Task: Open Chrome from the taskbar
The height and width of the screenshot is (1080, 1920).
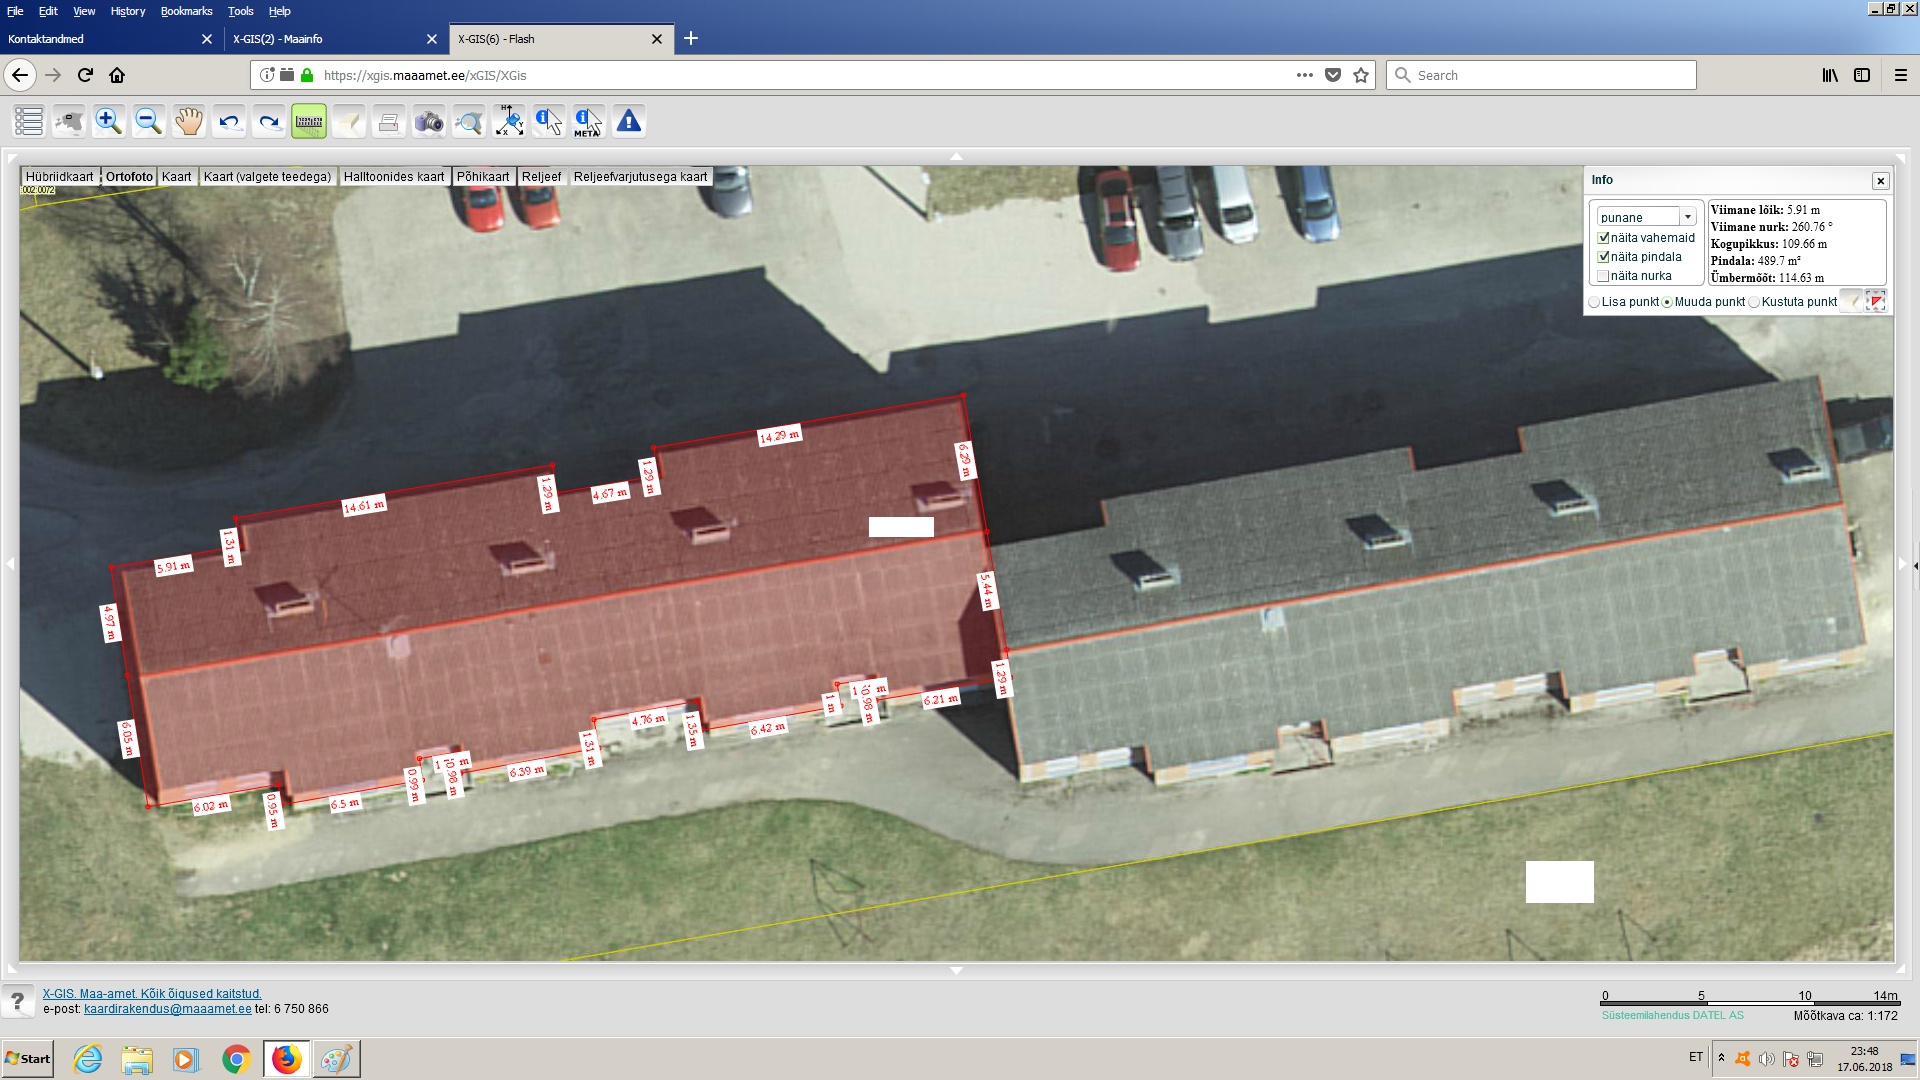Action: (x=236, y=1059)
